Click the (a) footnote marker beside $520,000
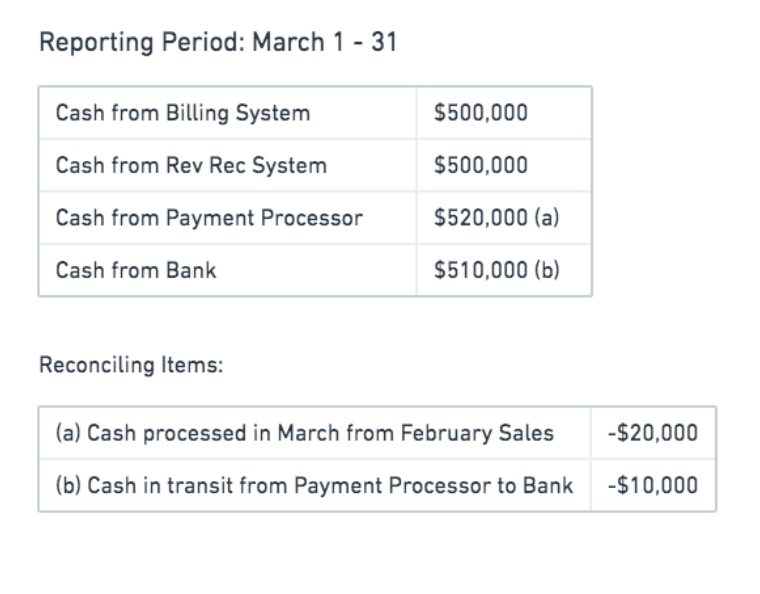Screen dimensions: 760x594 [547, 217]
